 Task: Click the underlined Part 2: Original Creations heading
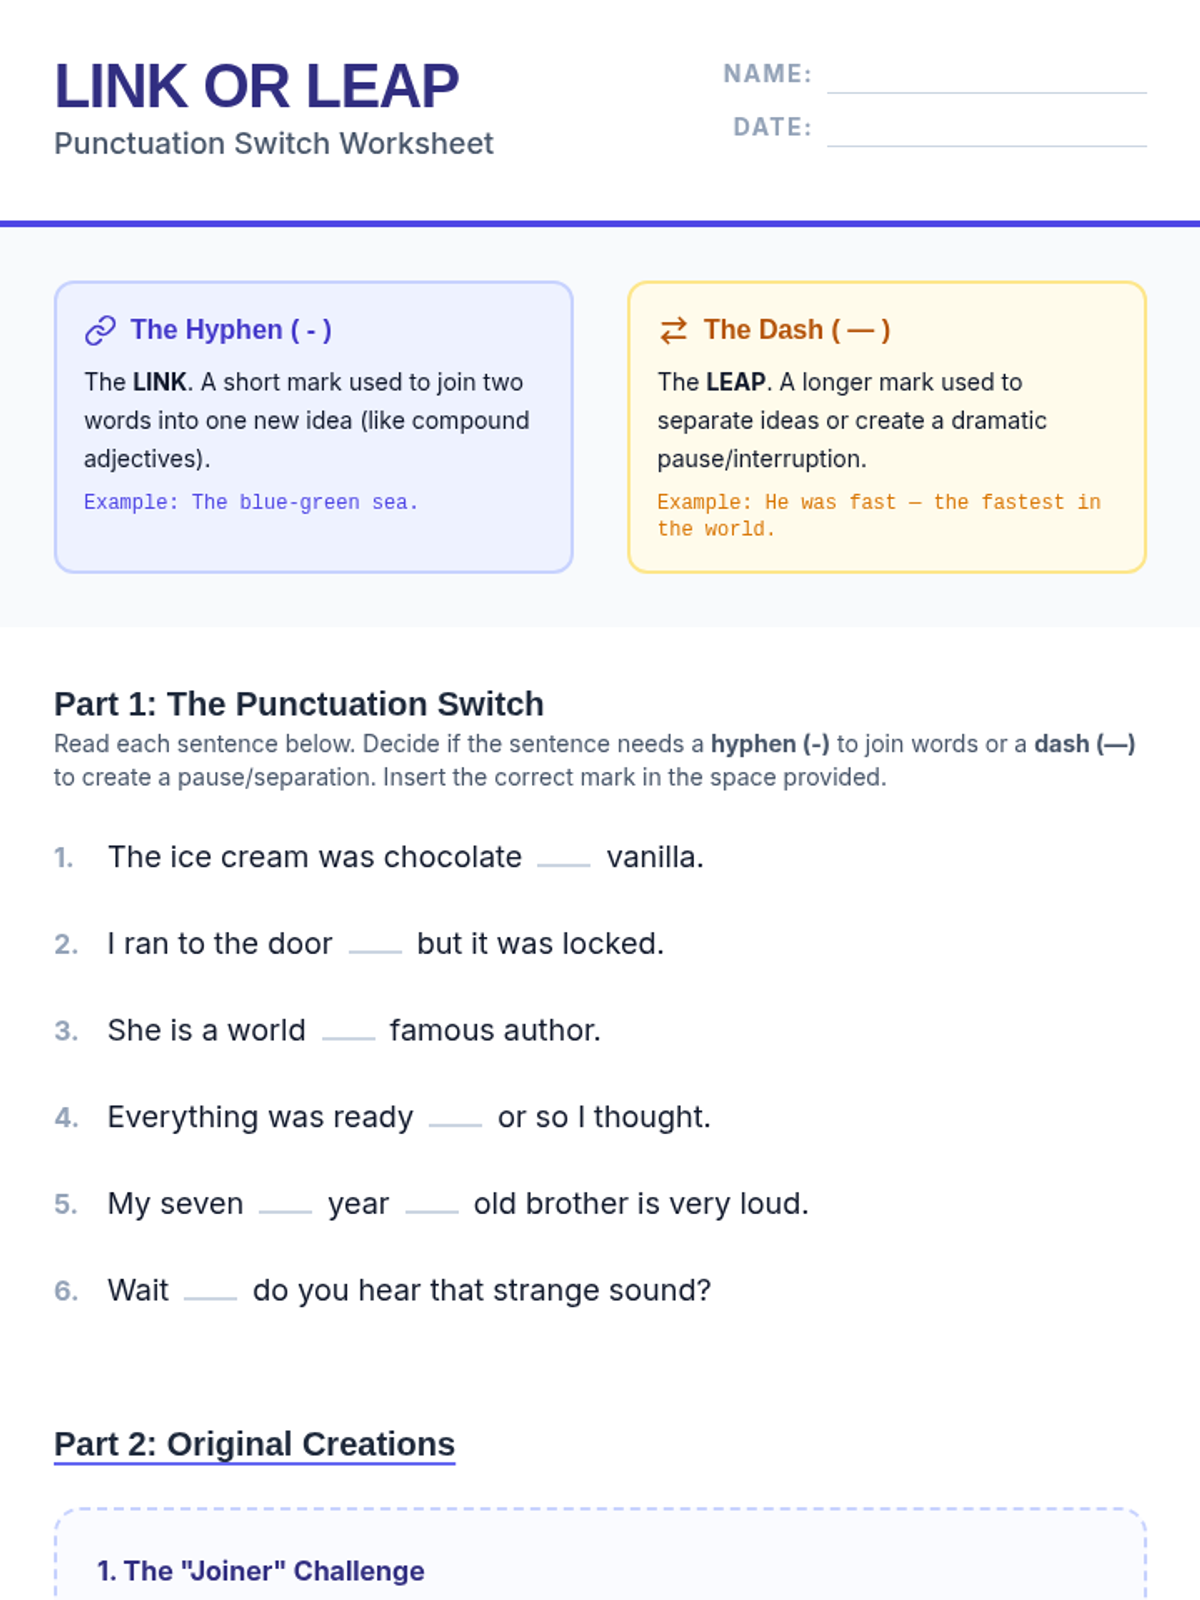point(254,1444)
